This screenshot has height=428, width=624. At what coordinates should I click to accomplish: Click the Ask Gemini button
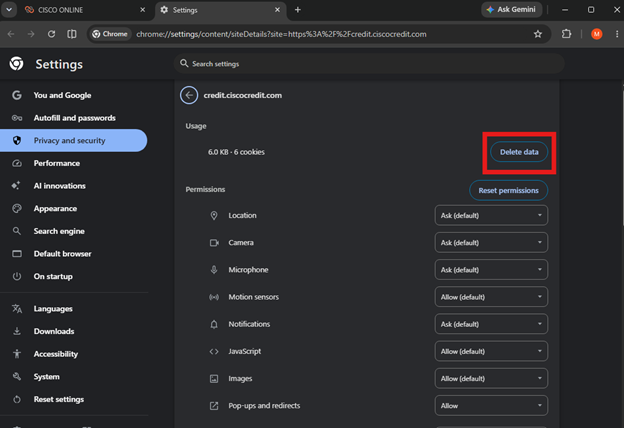512,10
